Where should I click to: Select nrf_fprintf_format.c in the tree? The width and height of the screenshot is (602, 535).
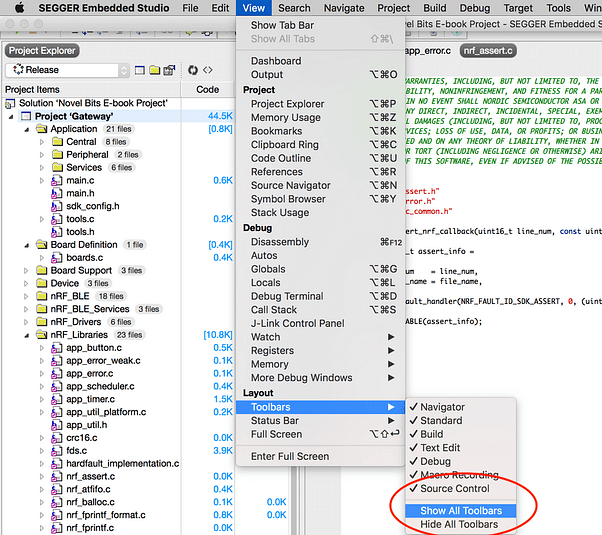click(106, 515)
